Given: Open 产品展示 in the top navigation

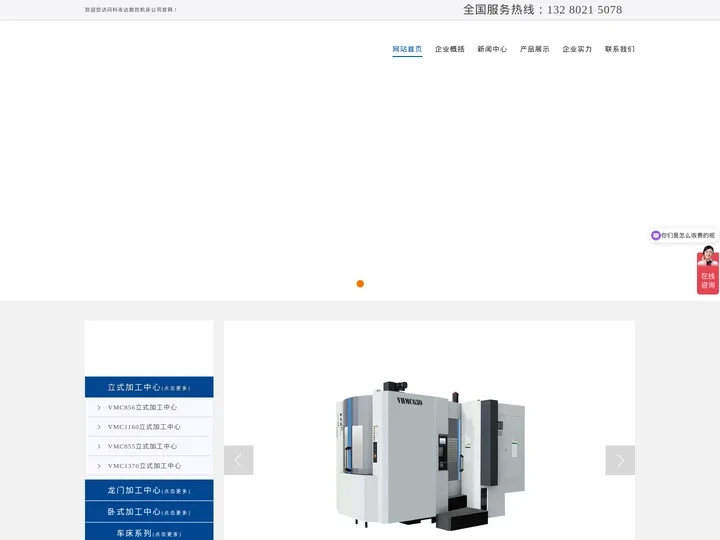Looking at the screenshot, I should pos(534,49).
